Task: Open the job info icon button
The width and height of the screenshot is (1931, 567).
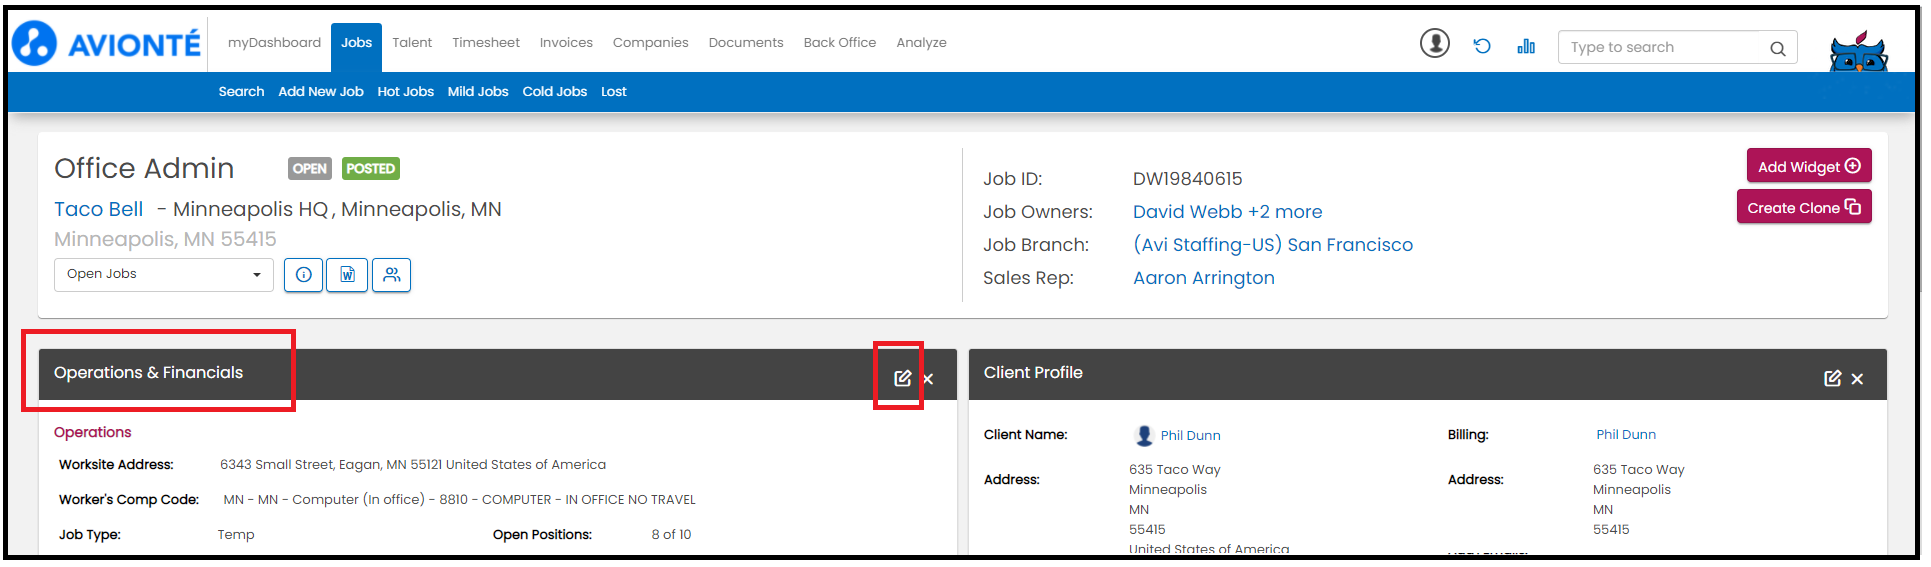Action: coord(304,275)
